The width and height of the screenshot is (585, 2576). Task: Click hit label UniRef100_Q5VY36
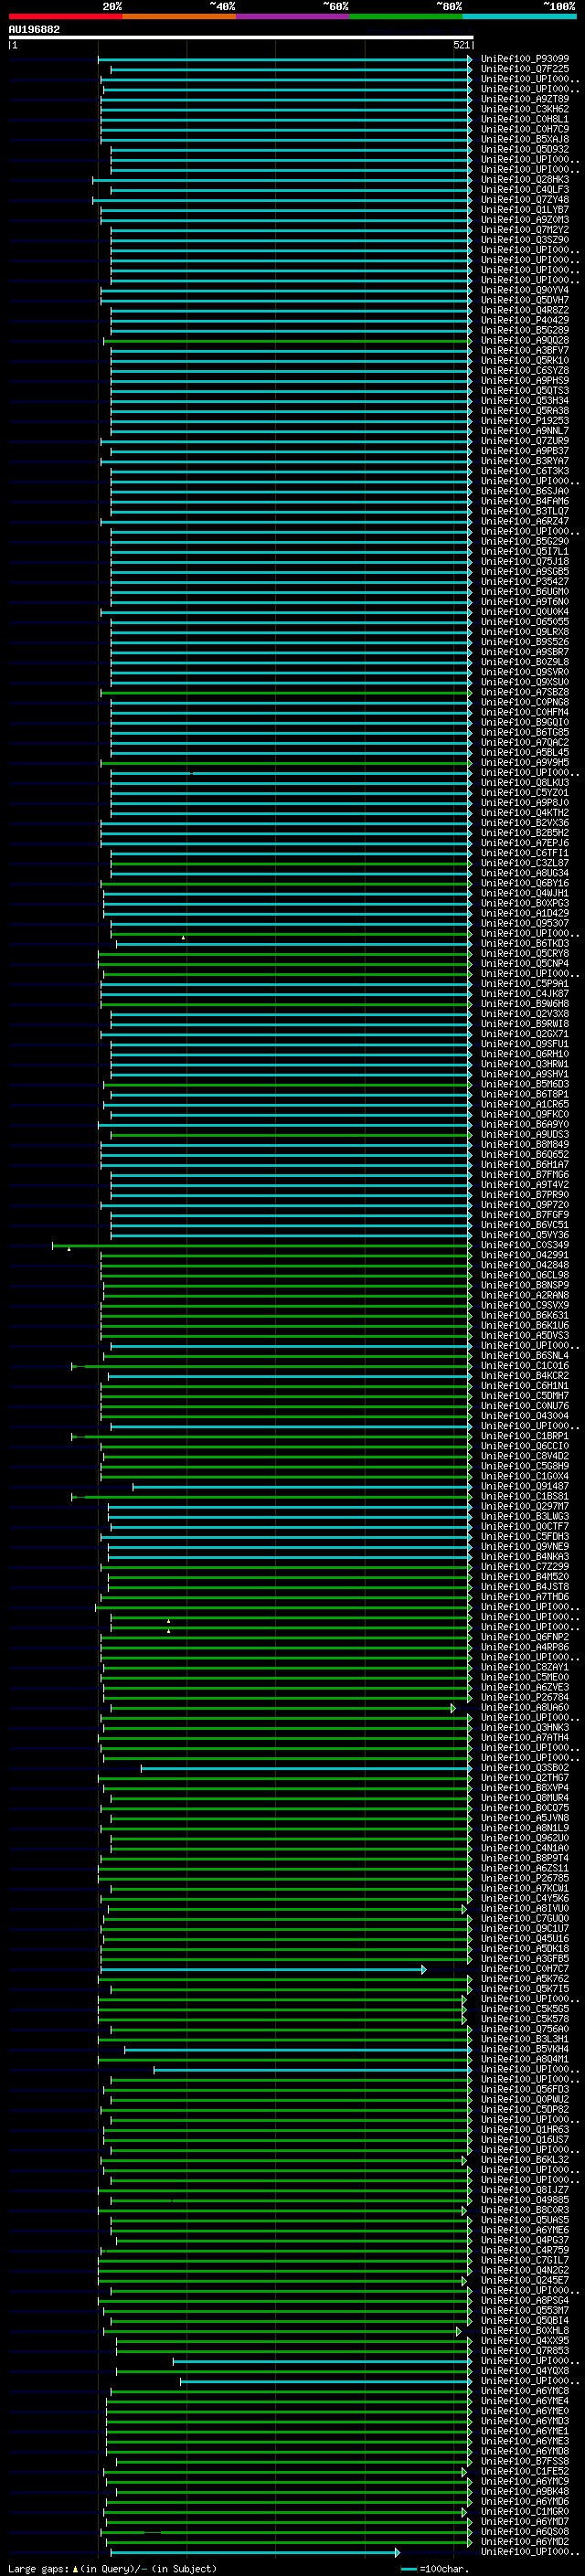coord(524,1235)
